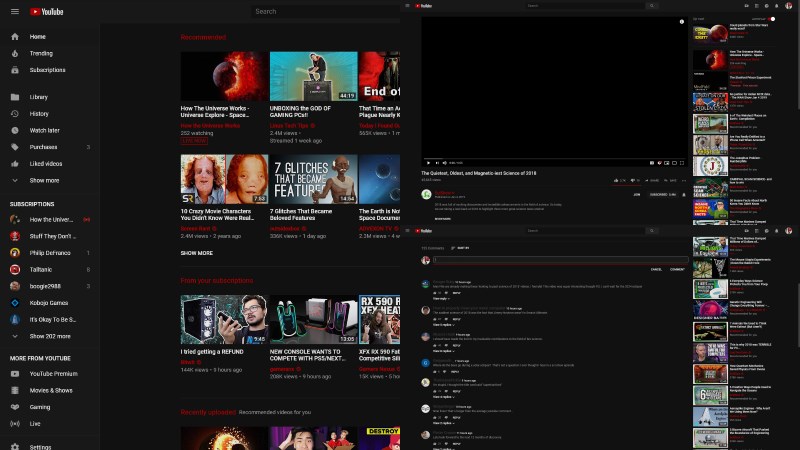Open the Live broadcast icon in sidebar
800x450 pixels.
[15, 423]
